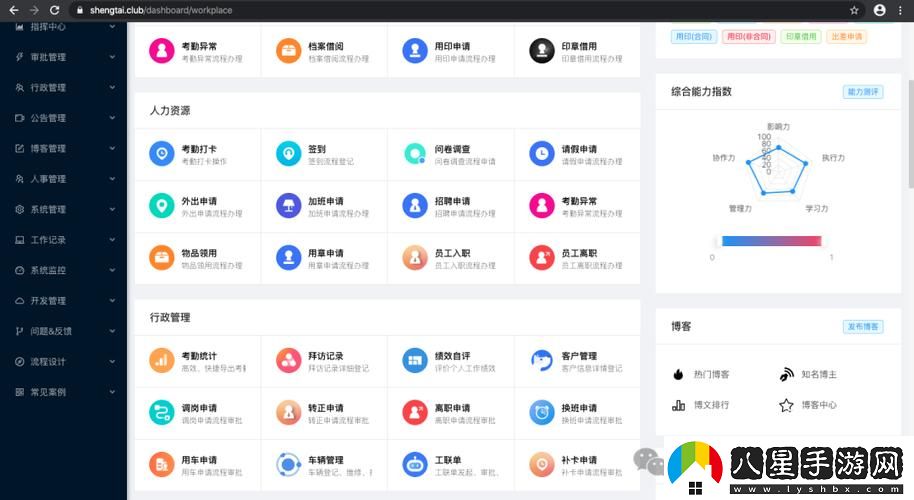
Task: Expand the 系统监控 chevron
Action: point(112,270)
